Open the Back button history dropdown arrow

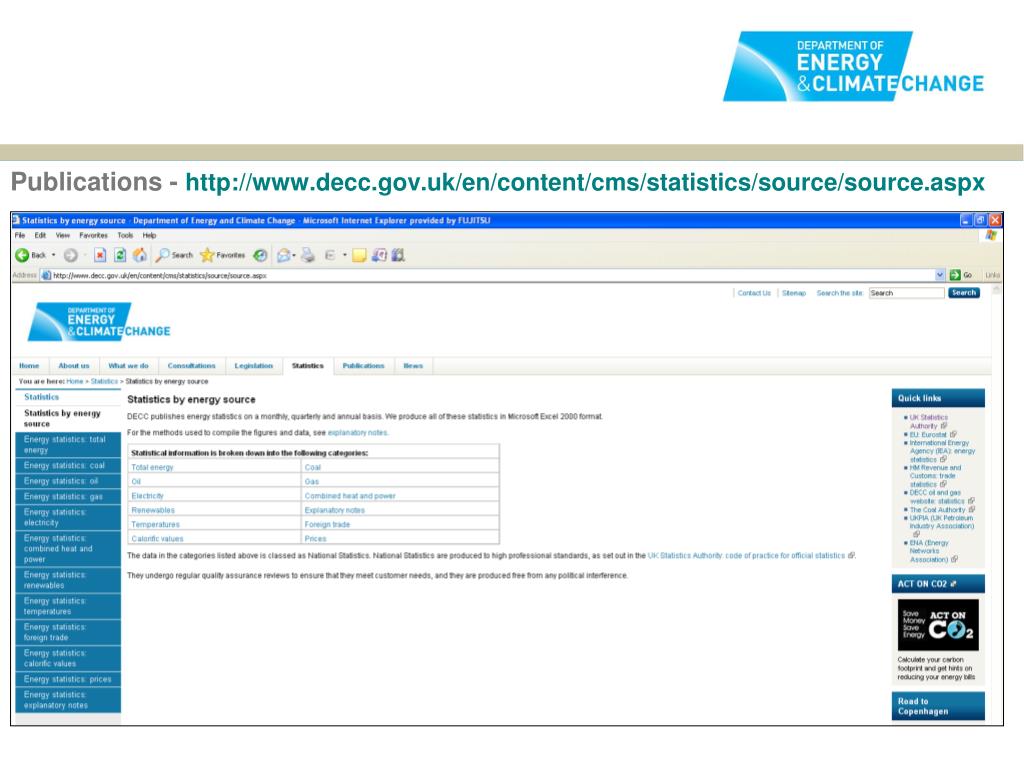(54, 255)
